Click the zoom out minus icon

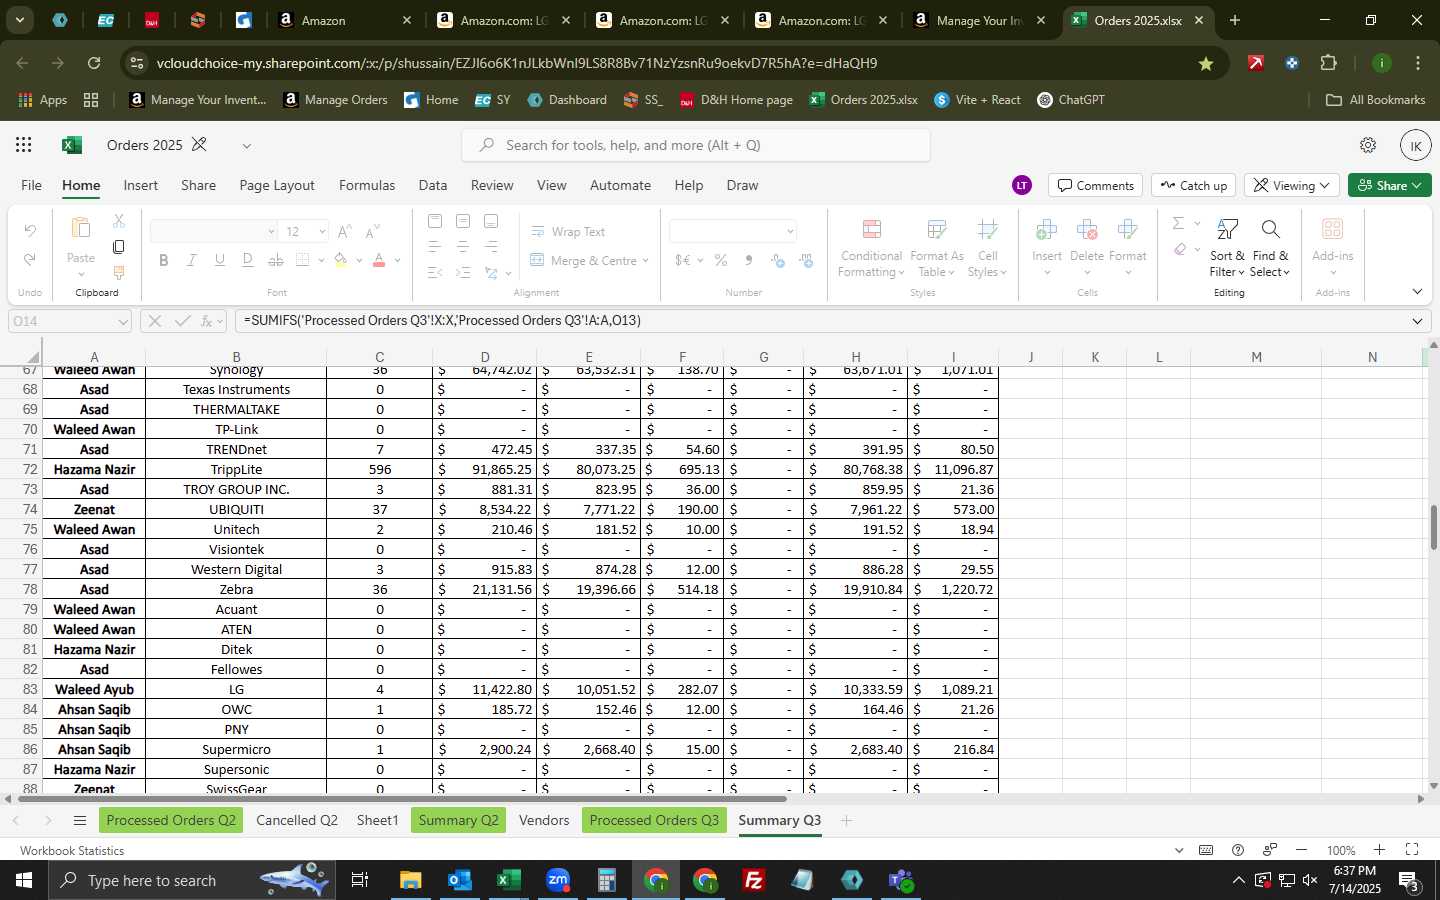tap(1301, 850)
